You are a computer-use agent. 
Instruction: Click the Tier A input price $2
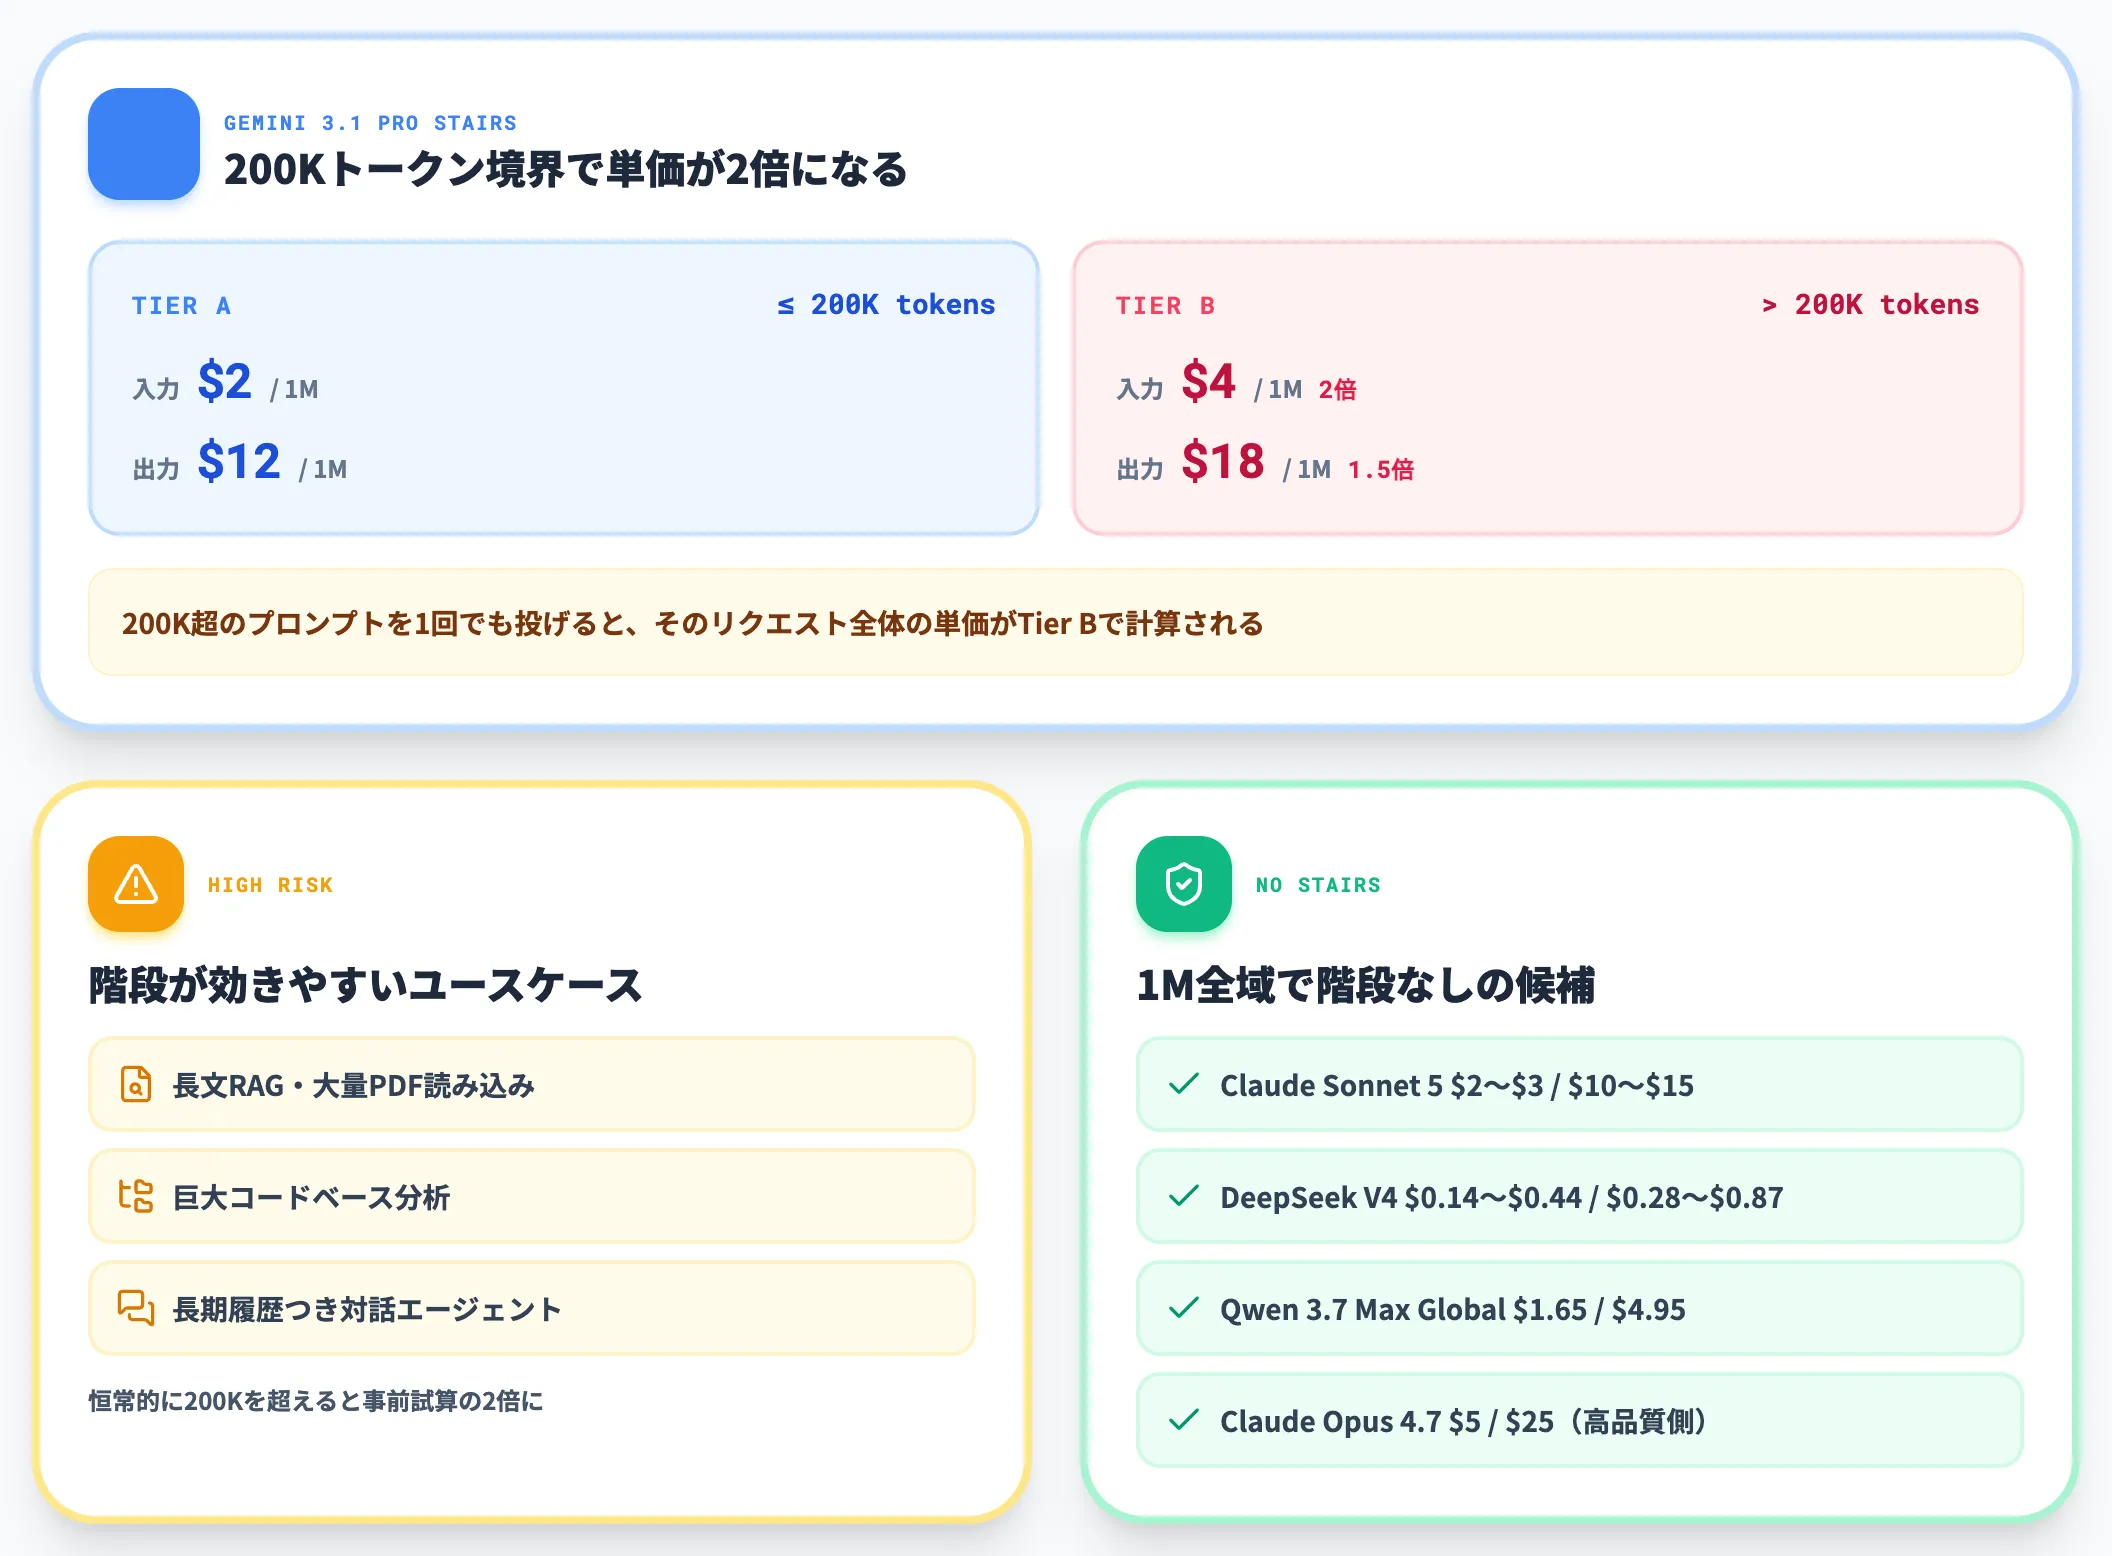pos(224,382)
